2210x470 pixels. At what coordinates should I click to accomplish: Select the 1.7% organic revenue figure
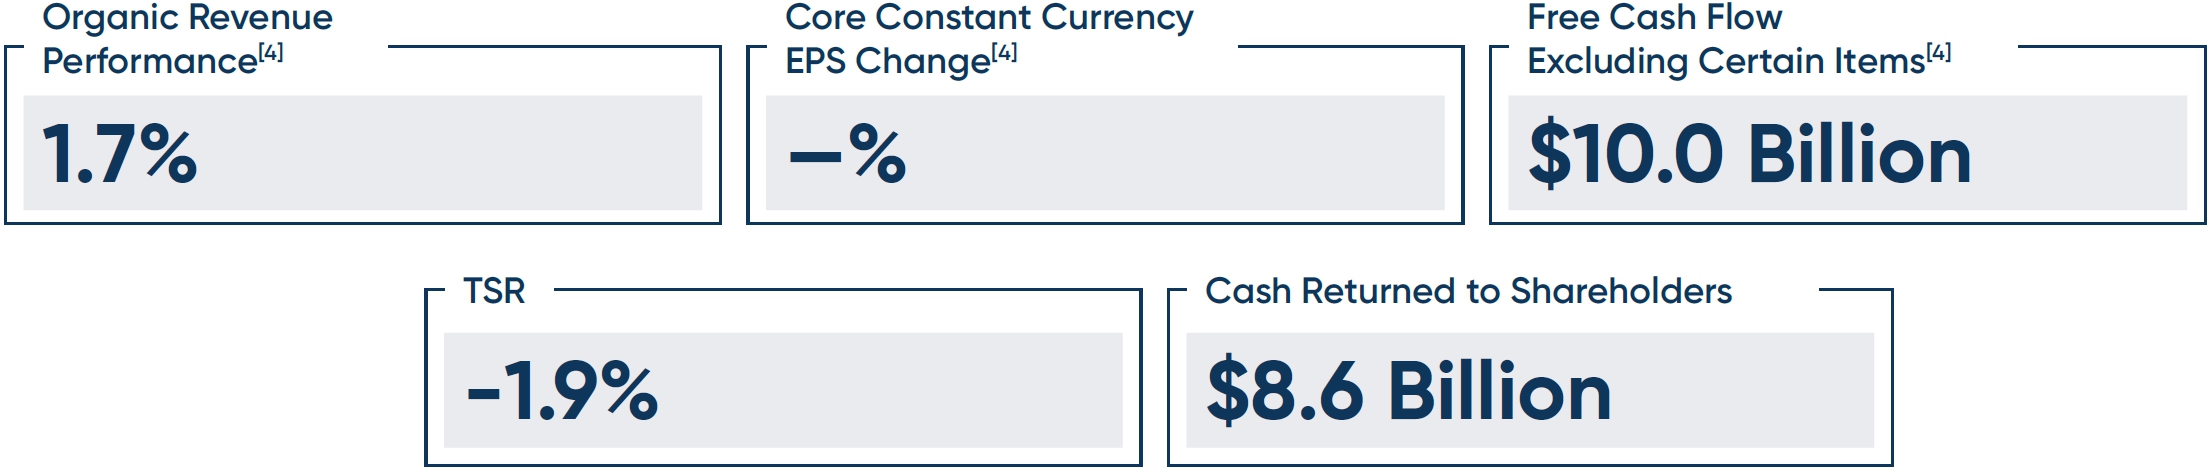click(x=120, y=154)
